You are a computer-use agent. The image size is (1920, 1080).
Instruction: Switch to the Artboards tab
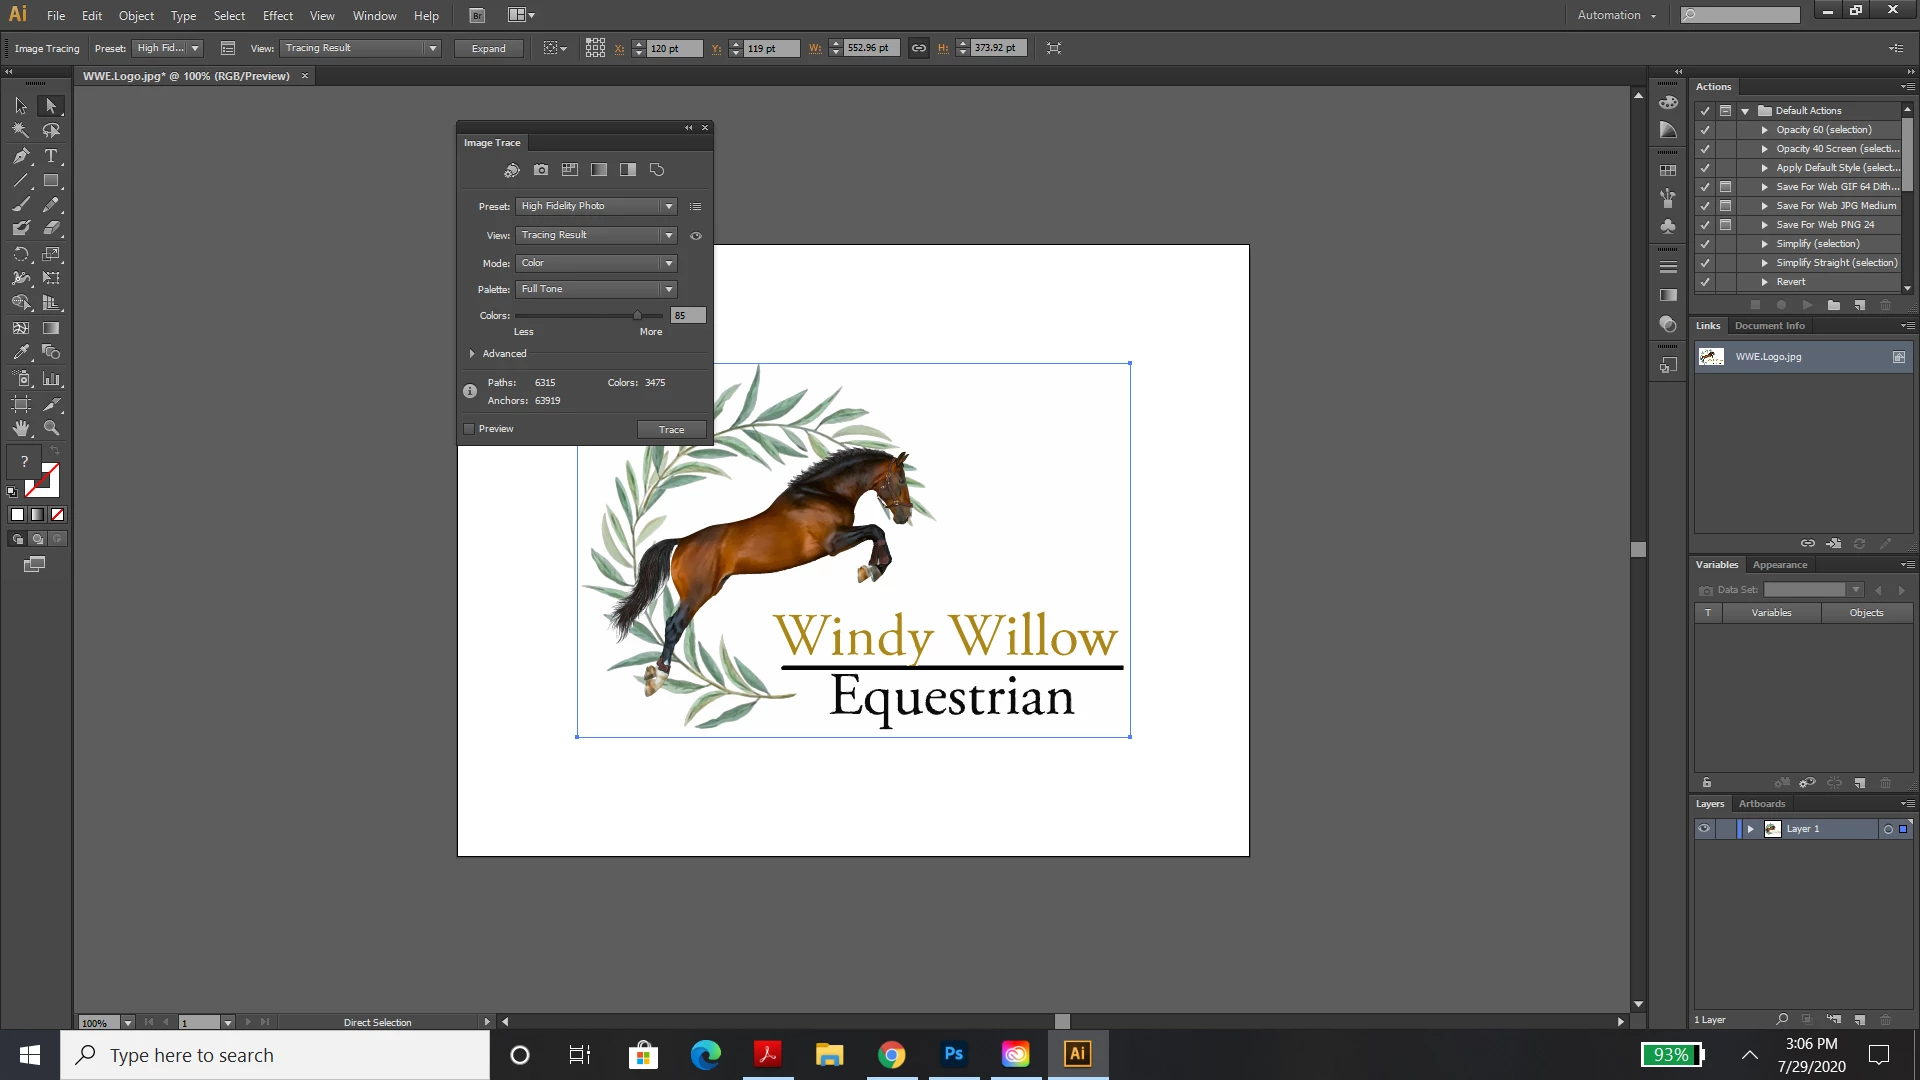(1761, 804)
